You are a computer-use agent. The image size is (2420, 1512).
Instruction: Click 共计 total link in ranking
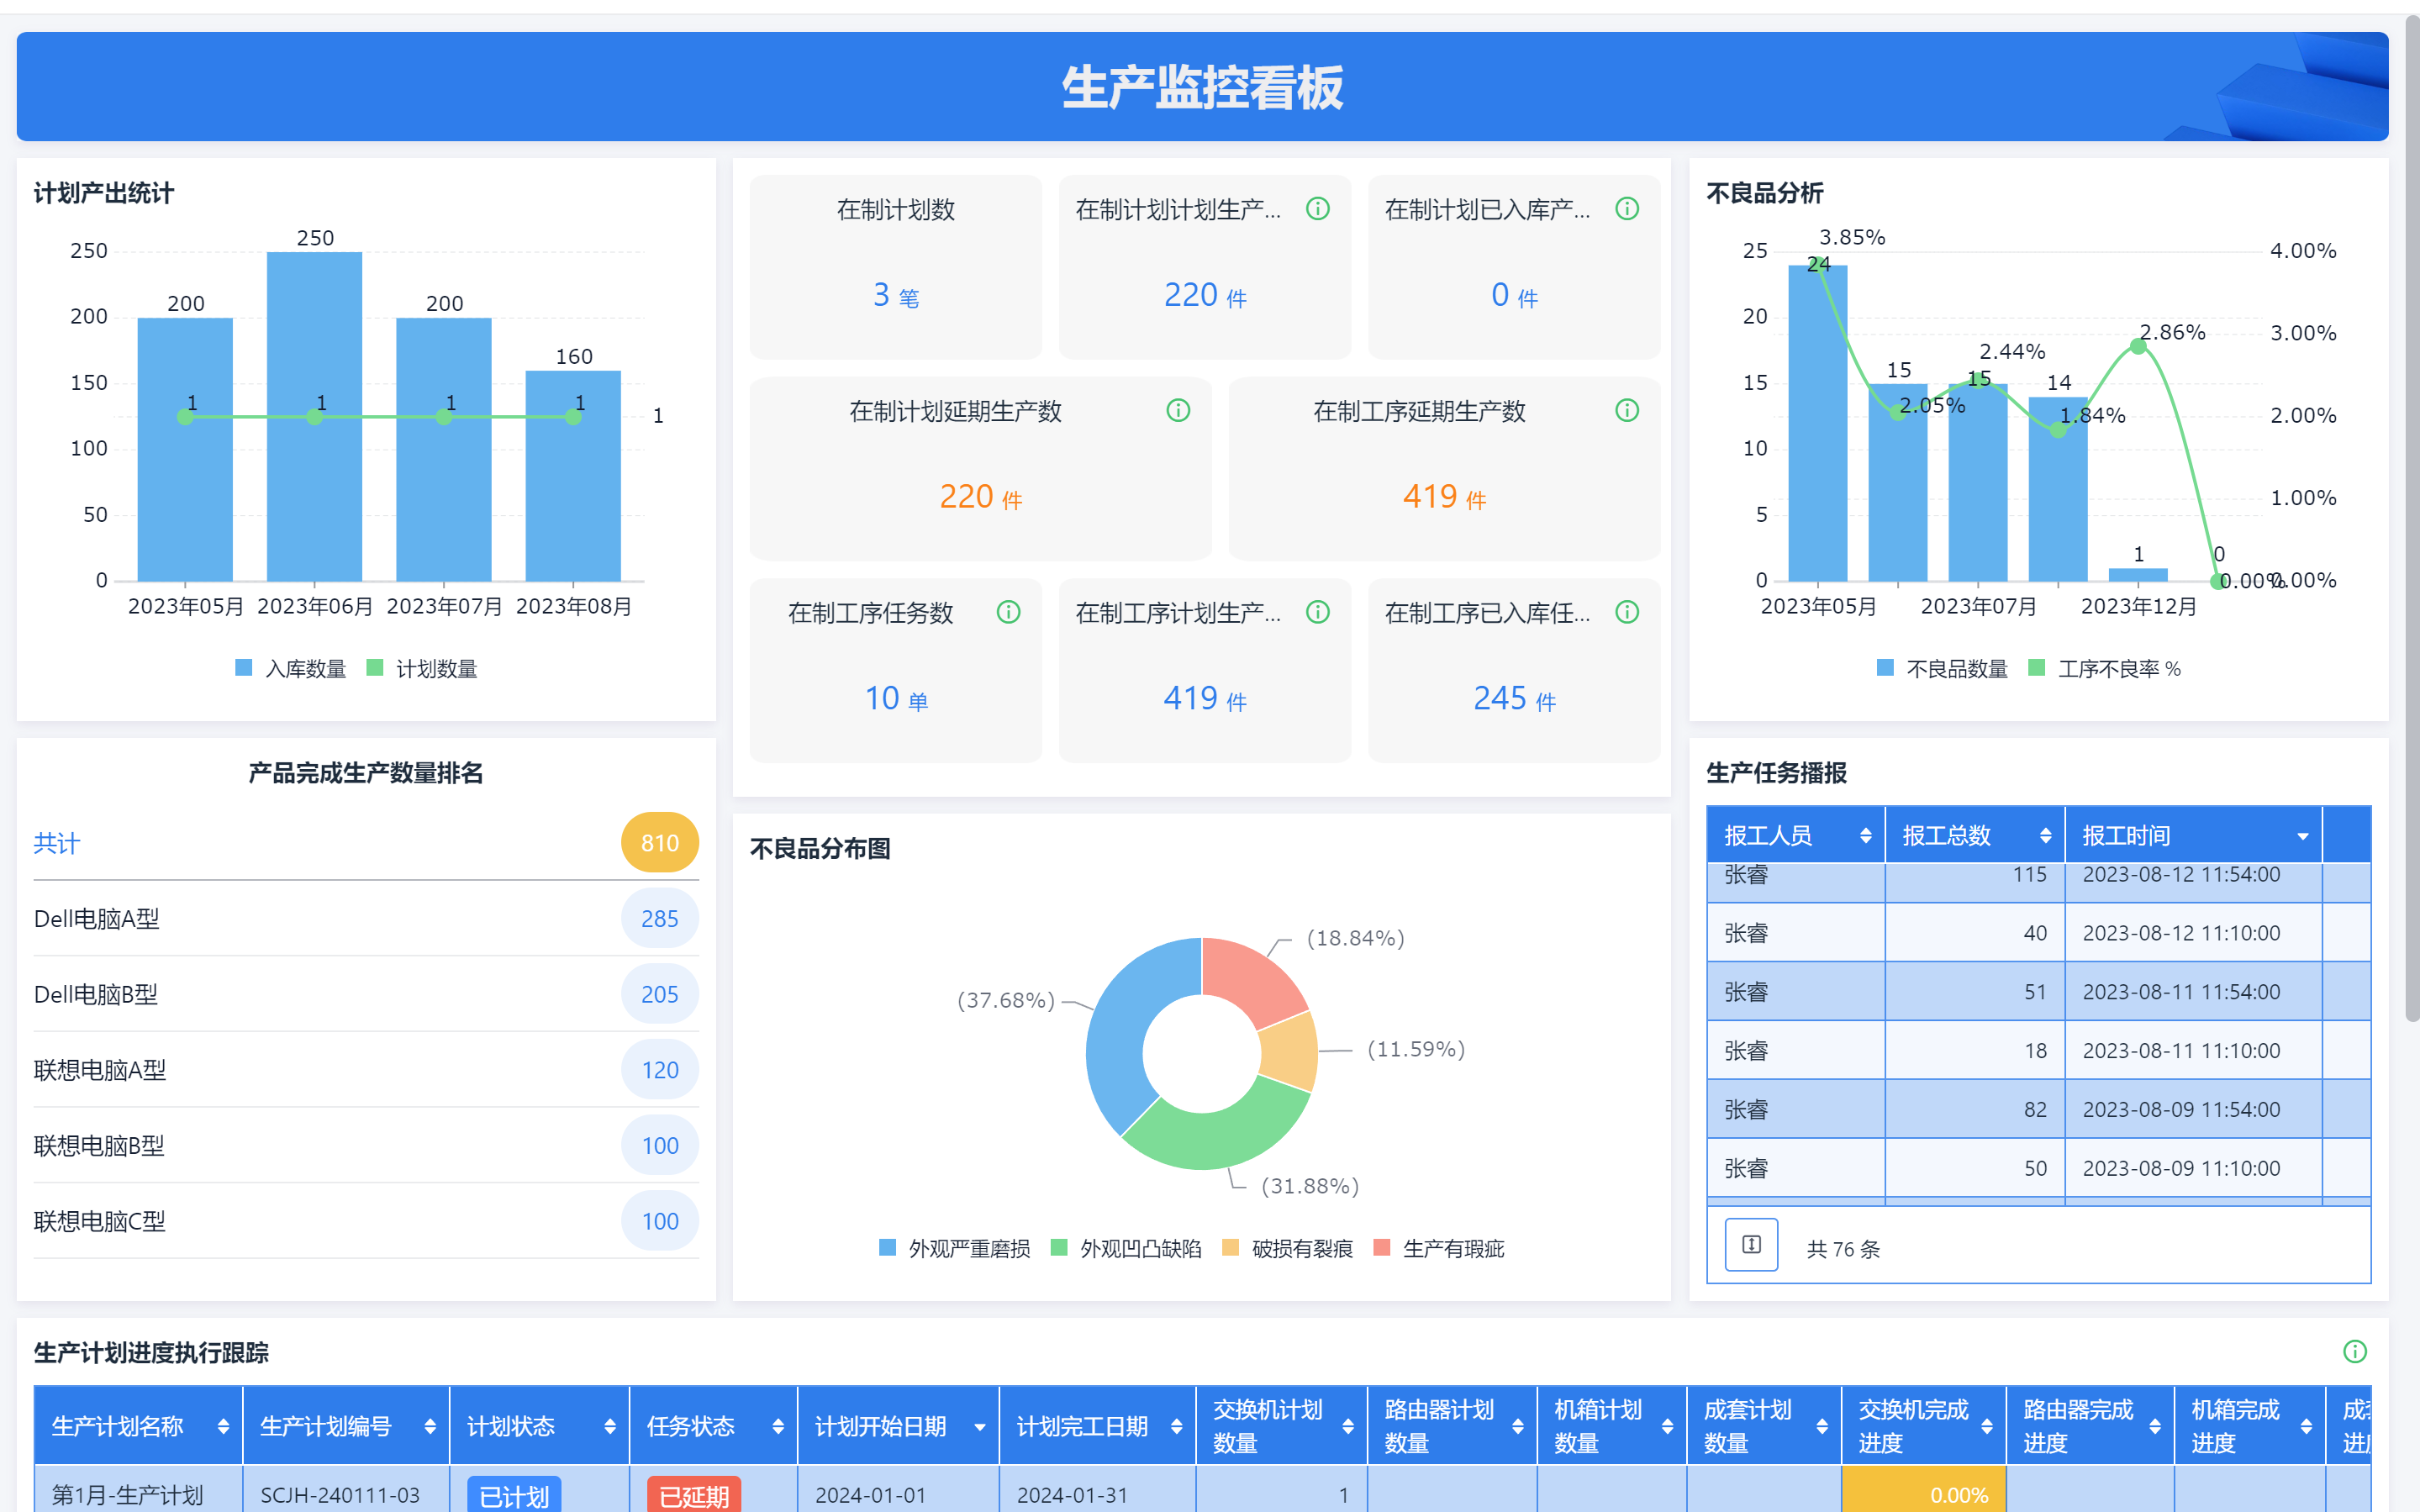pyautogui.click(x=56, y=843)
